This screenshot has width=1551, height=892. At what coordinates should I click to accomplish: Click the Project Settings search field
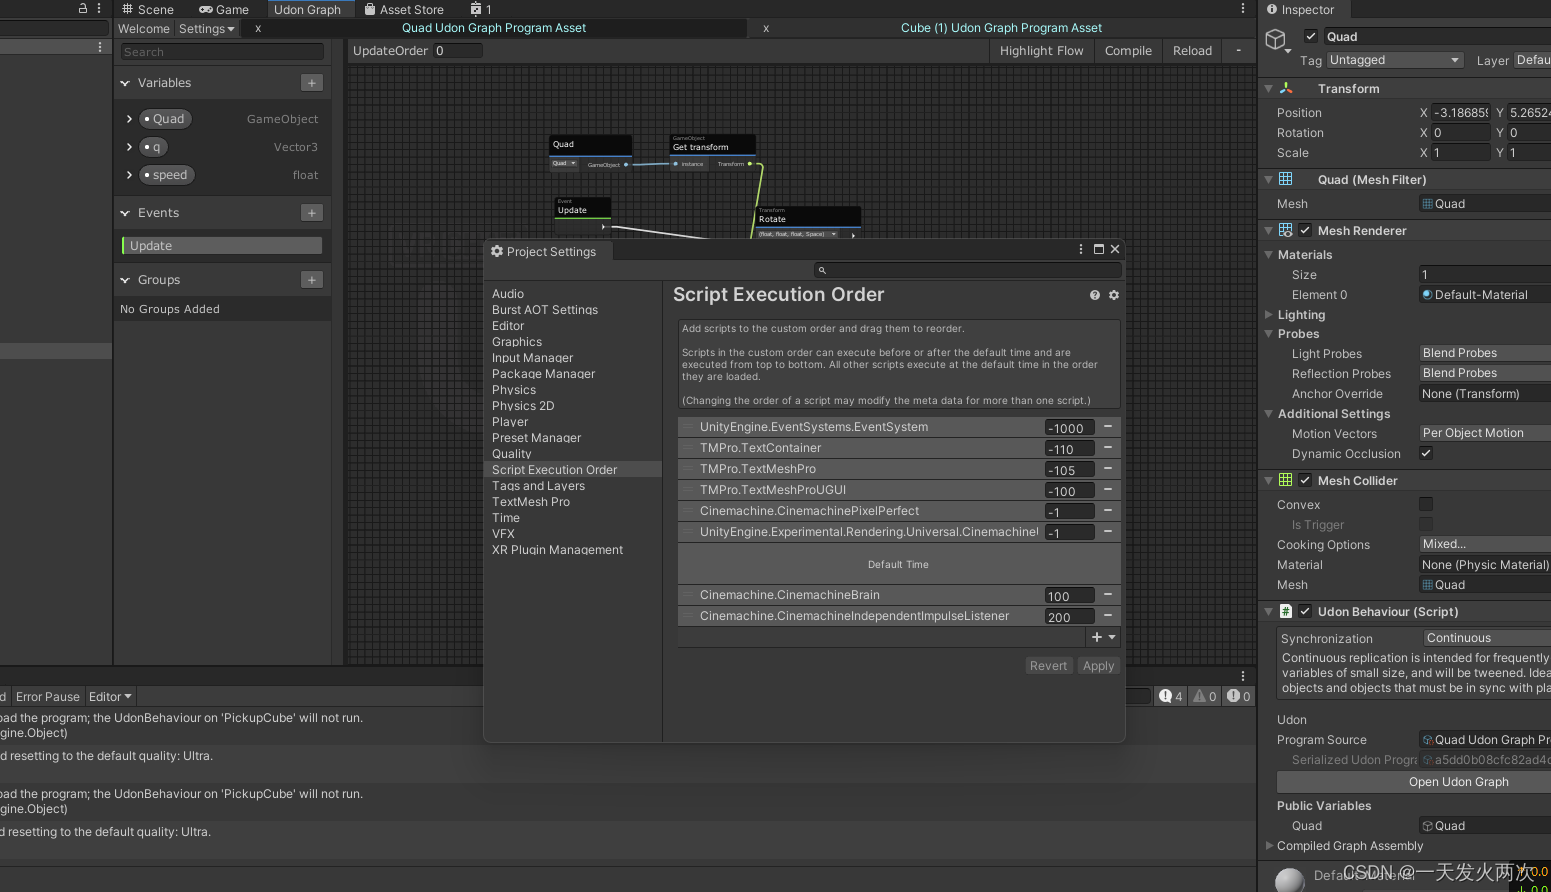click(968, 270)
